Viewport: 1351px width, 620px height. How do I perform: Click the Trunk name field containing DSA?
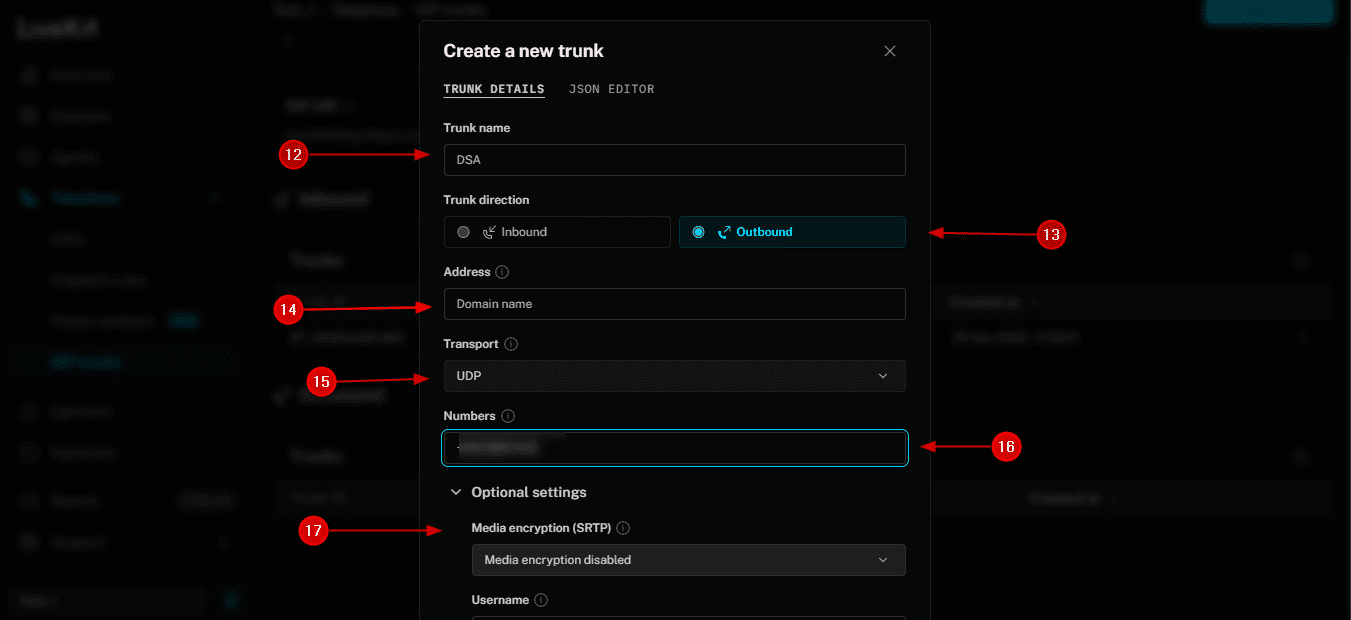[674, 160]
